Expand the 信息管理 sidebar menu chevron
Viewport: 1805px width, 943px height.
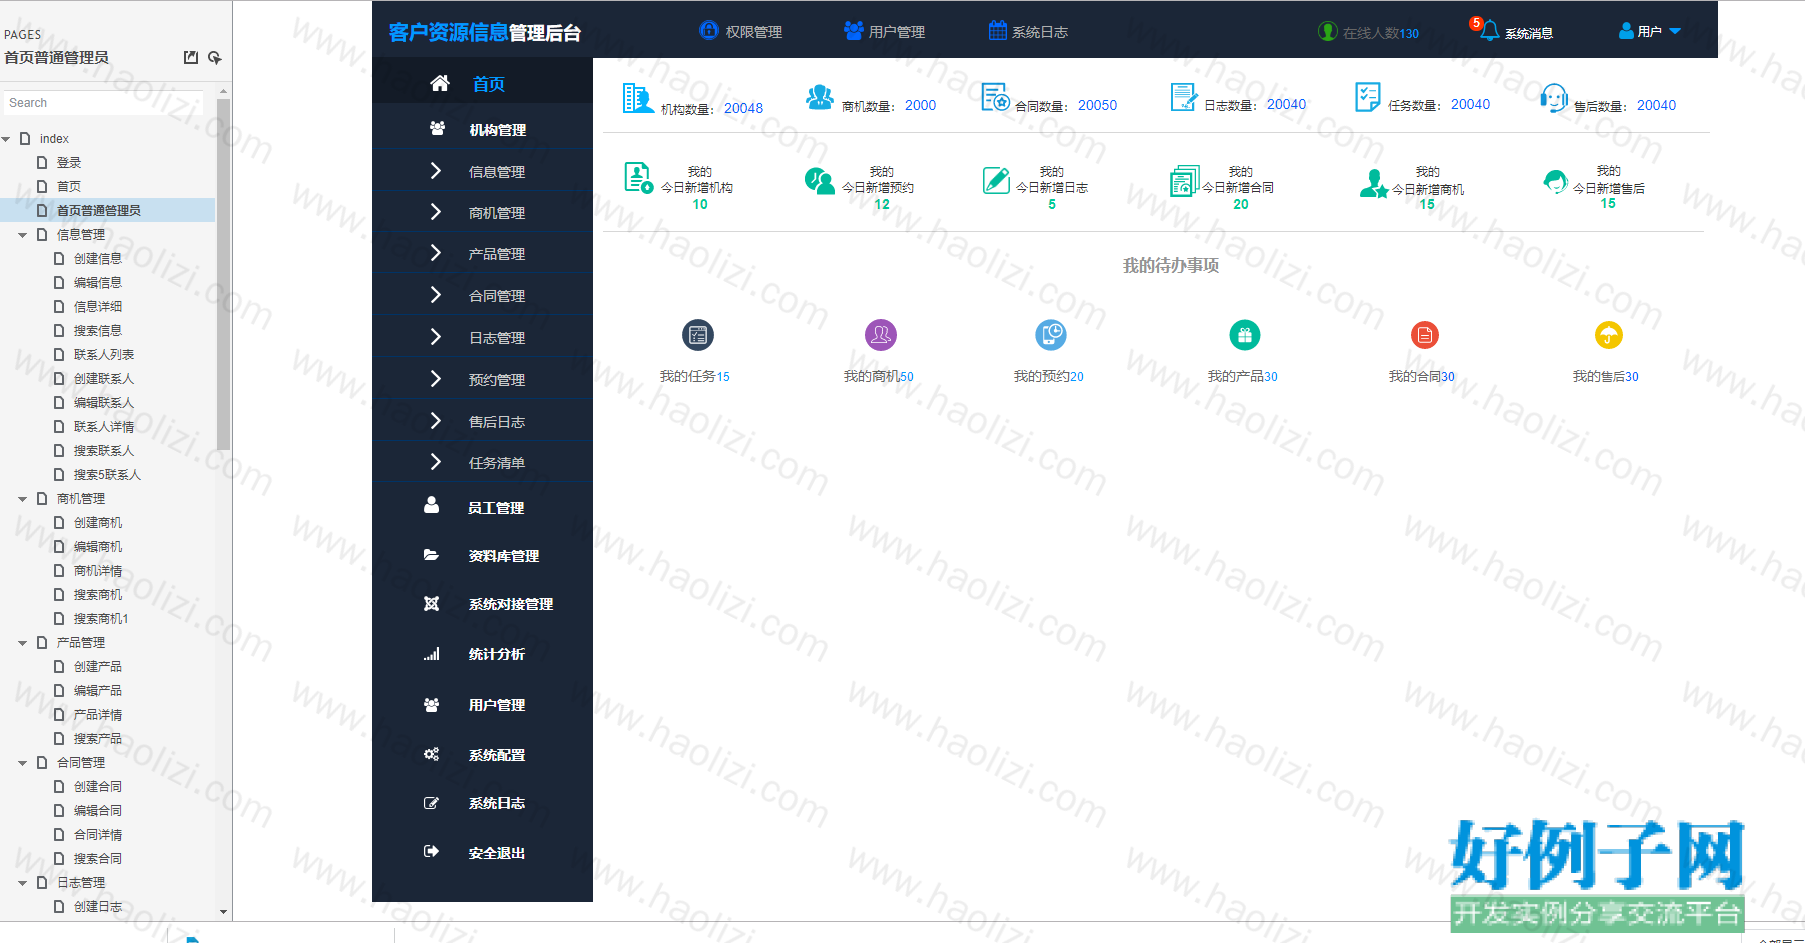coord(436,171)
